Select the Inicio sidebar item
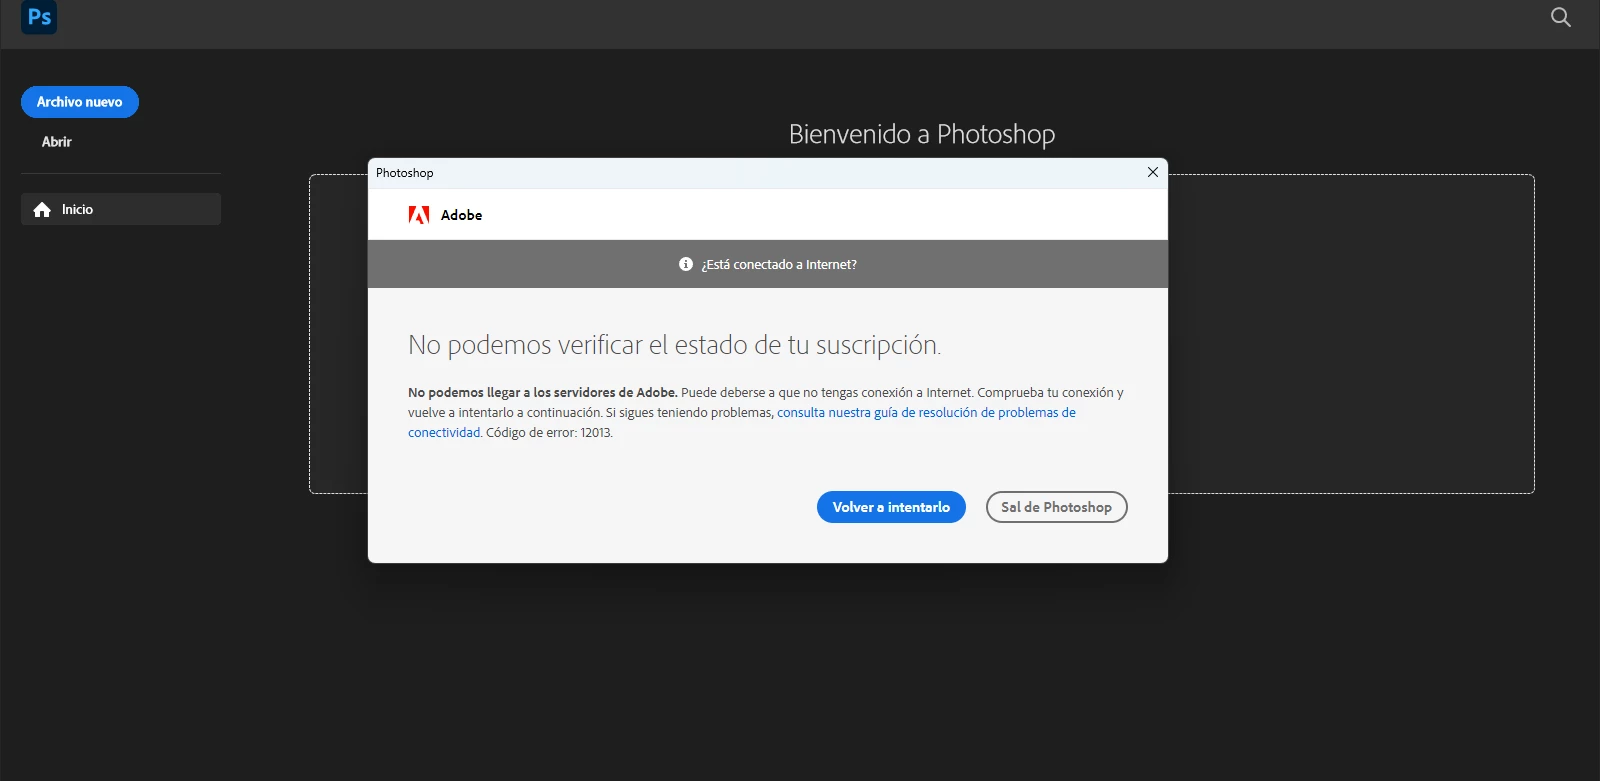This screenshot has height=781, width=1600. point(121,209)
